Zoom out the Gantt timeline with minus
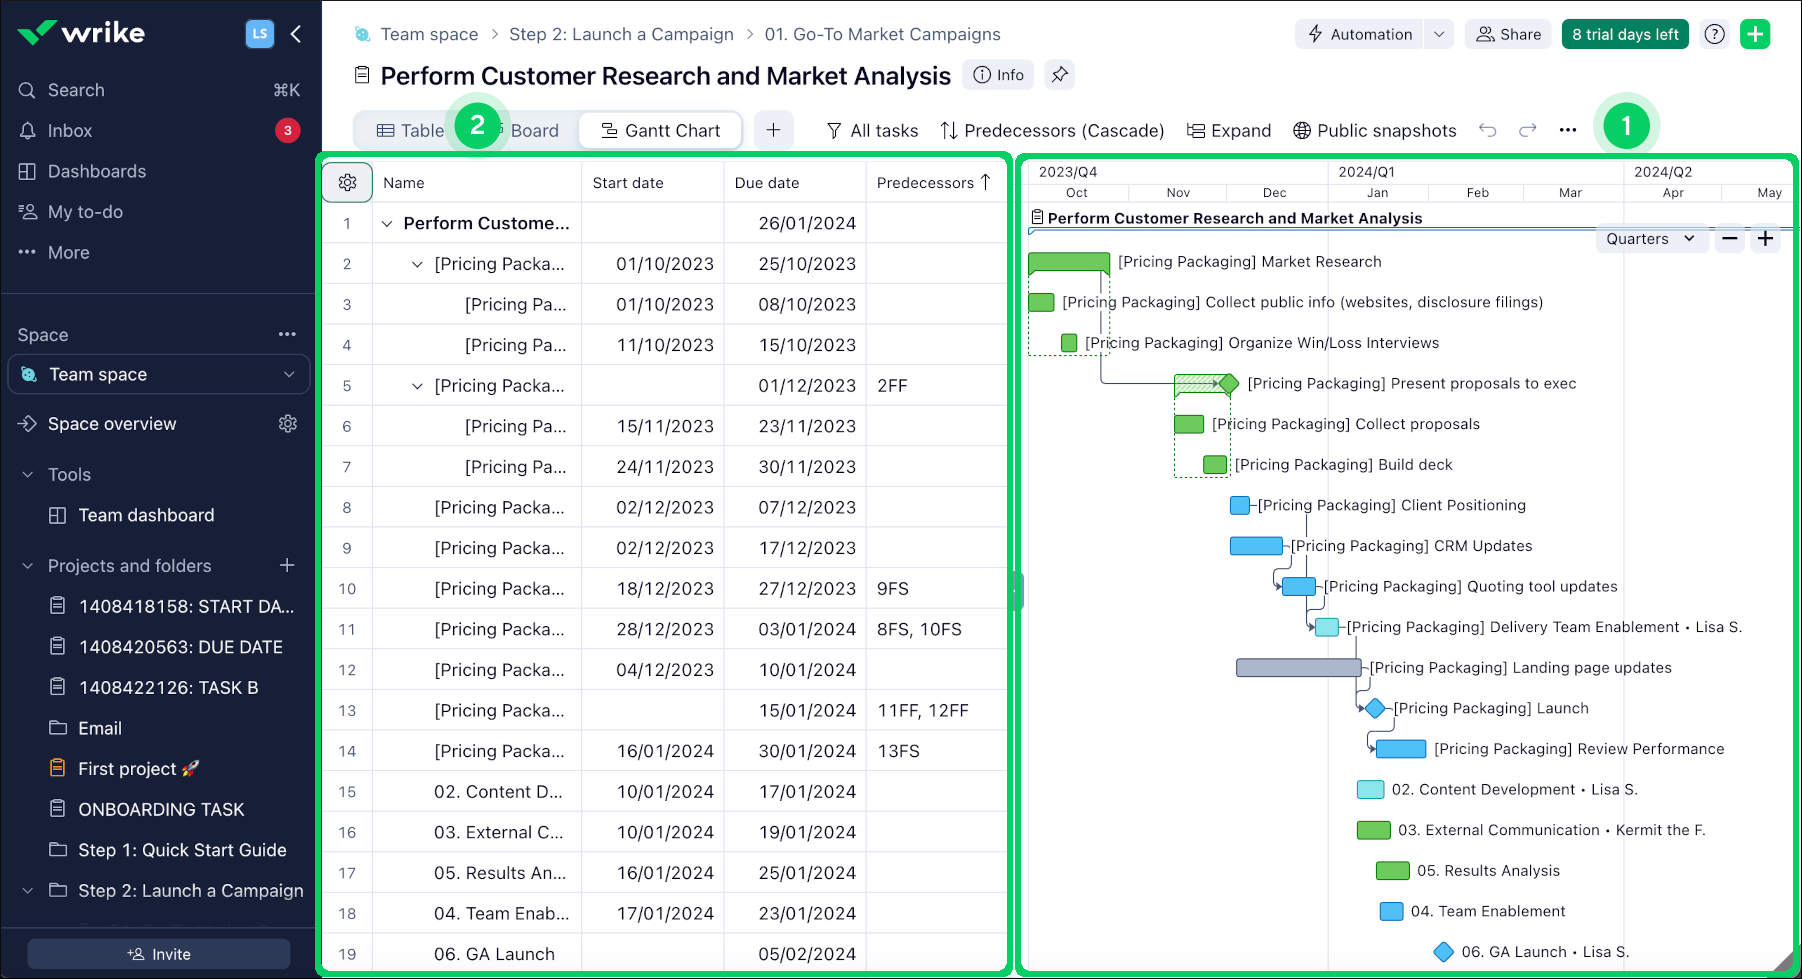The width and height of the screenshot is (1802, 979). click(1730, 239)
